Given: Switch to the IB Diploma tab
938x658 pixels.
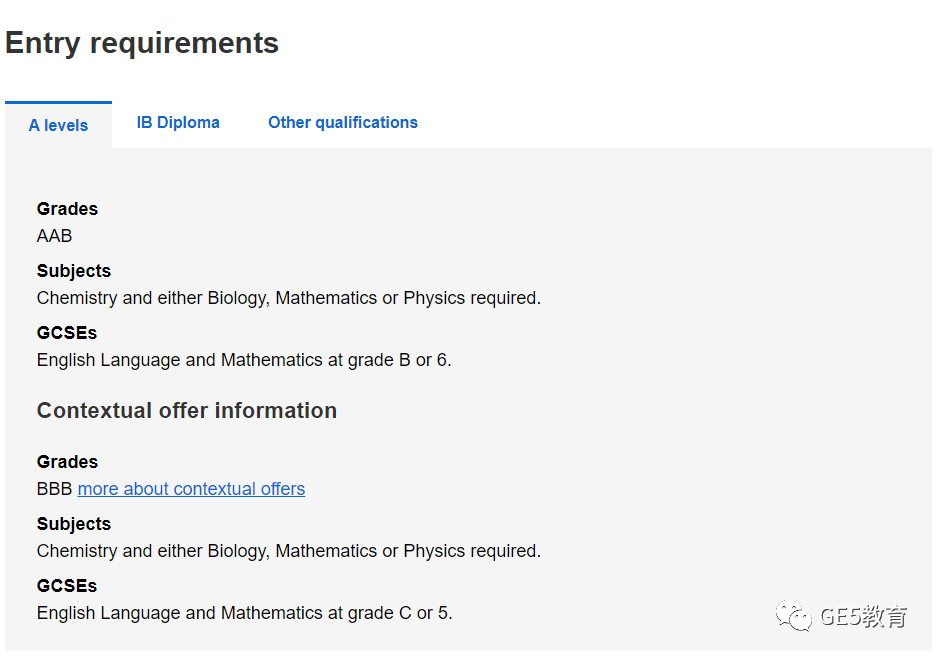Looking at the screenshot, I should tap(178, 123).
